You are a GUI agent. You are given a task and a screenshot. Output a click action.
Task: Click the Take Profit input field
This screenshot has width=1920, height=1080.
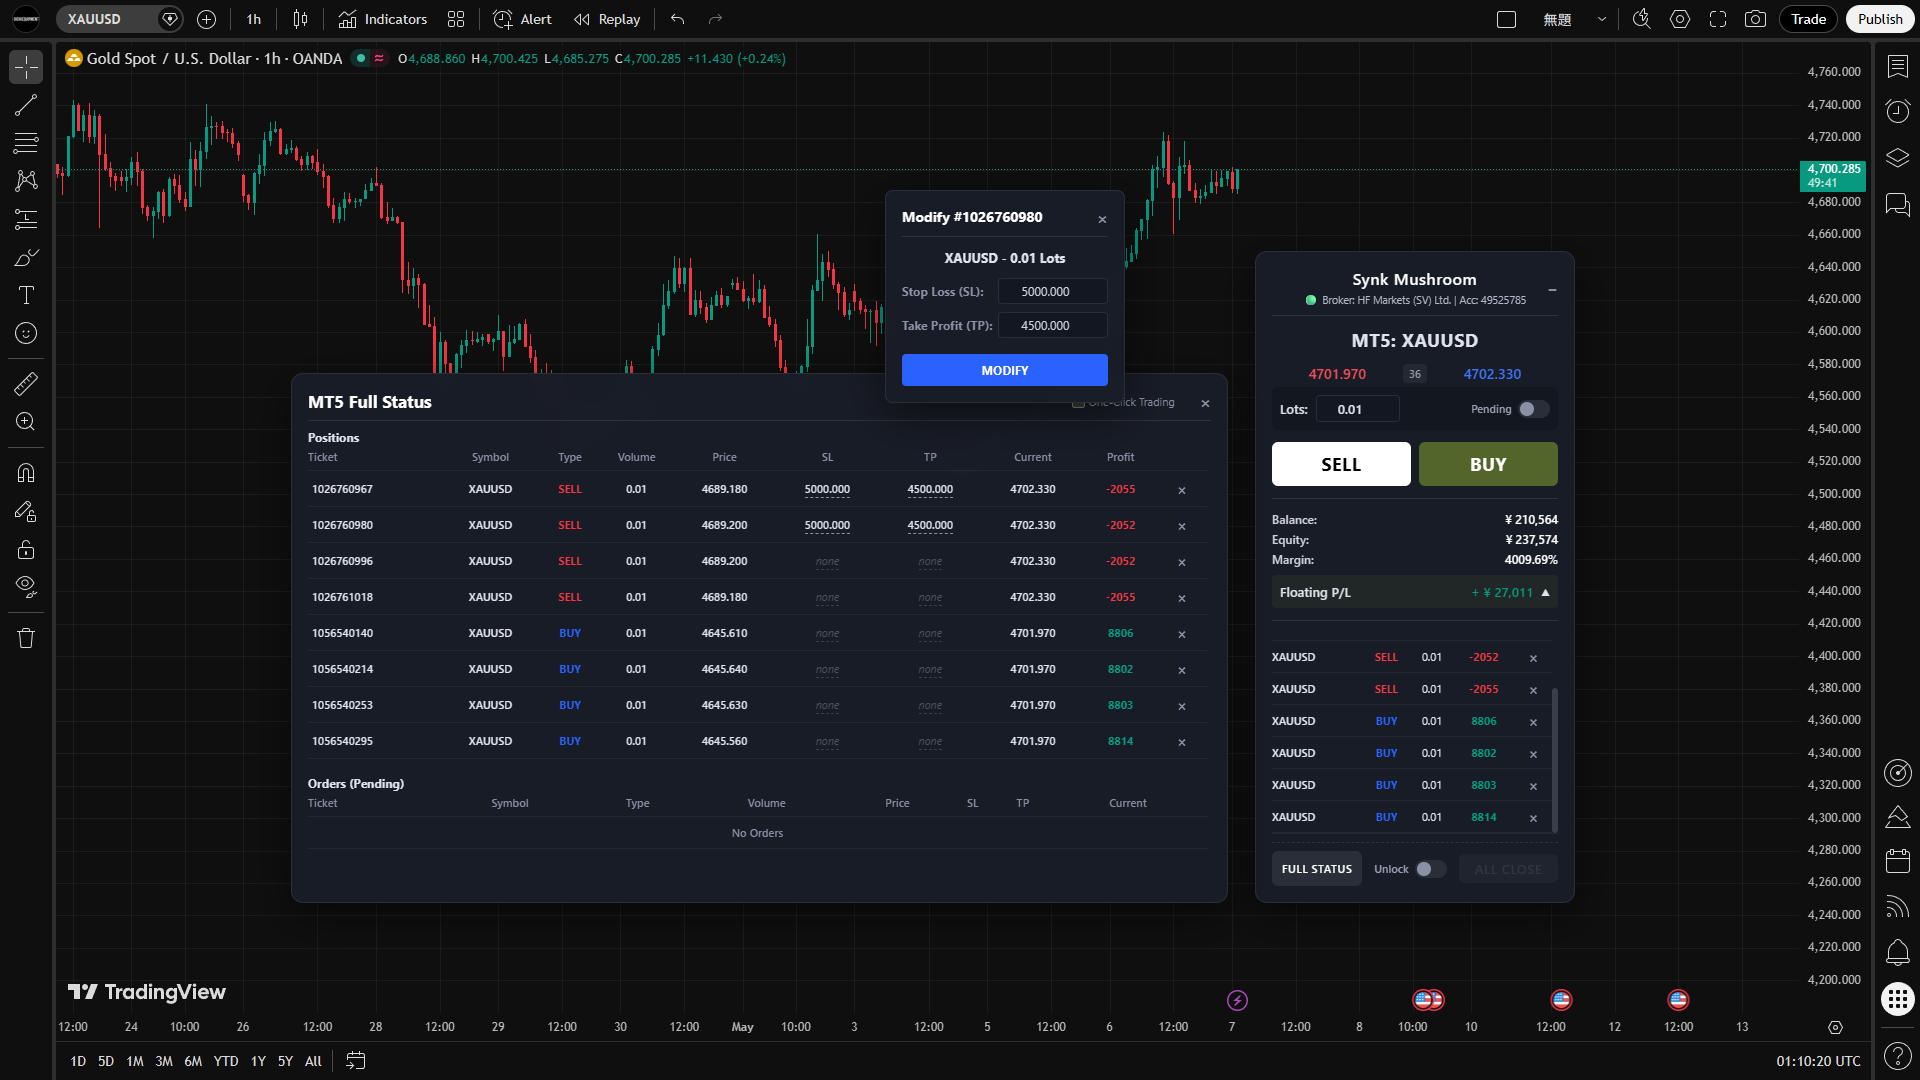(x=1052, y=326)
